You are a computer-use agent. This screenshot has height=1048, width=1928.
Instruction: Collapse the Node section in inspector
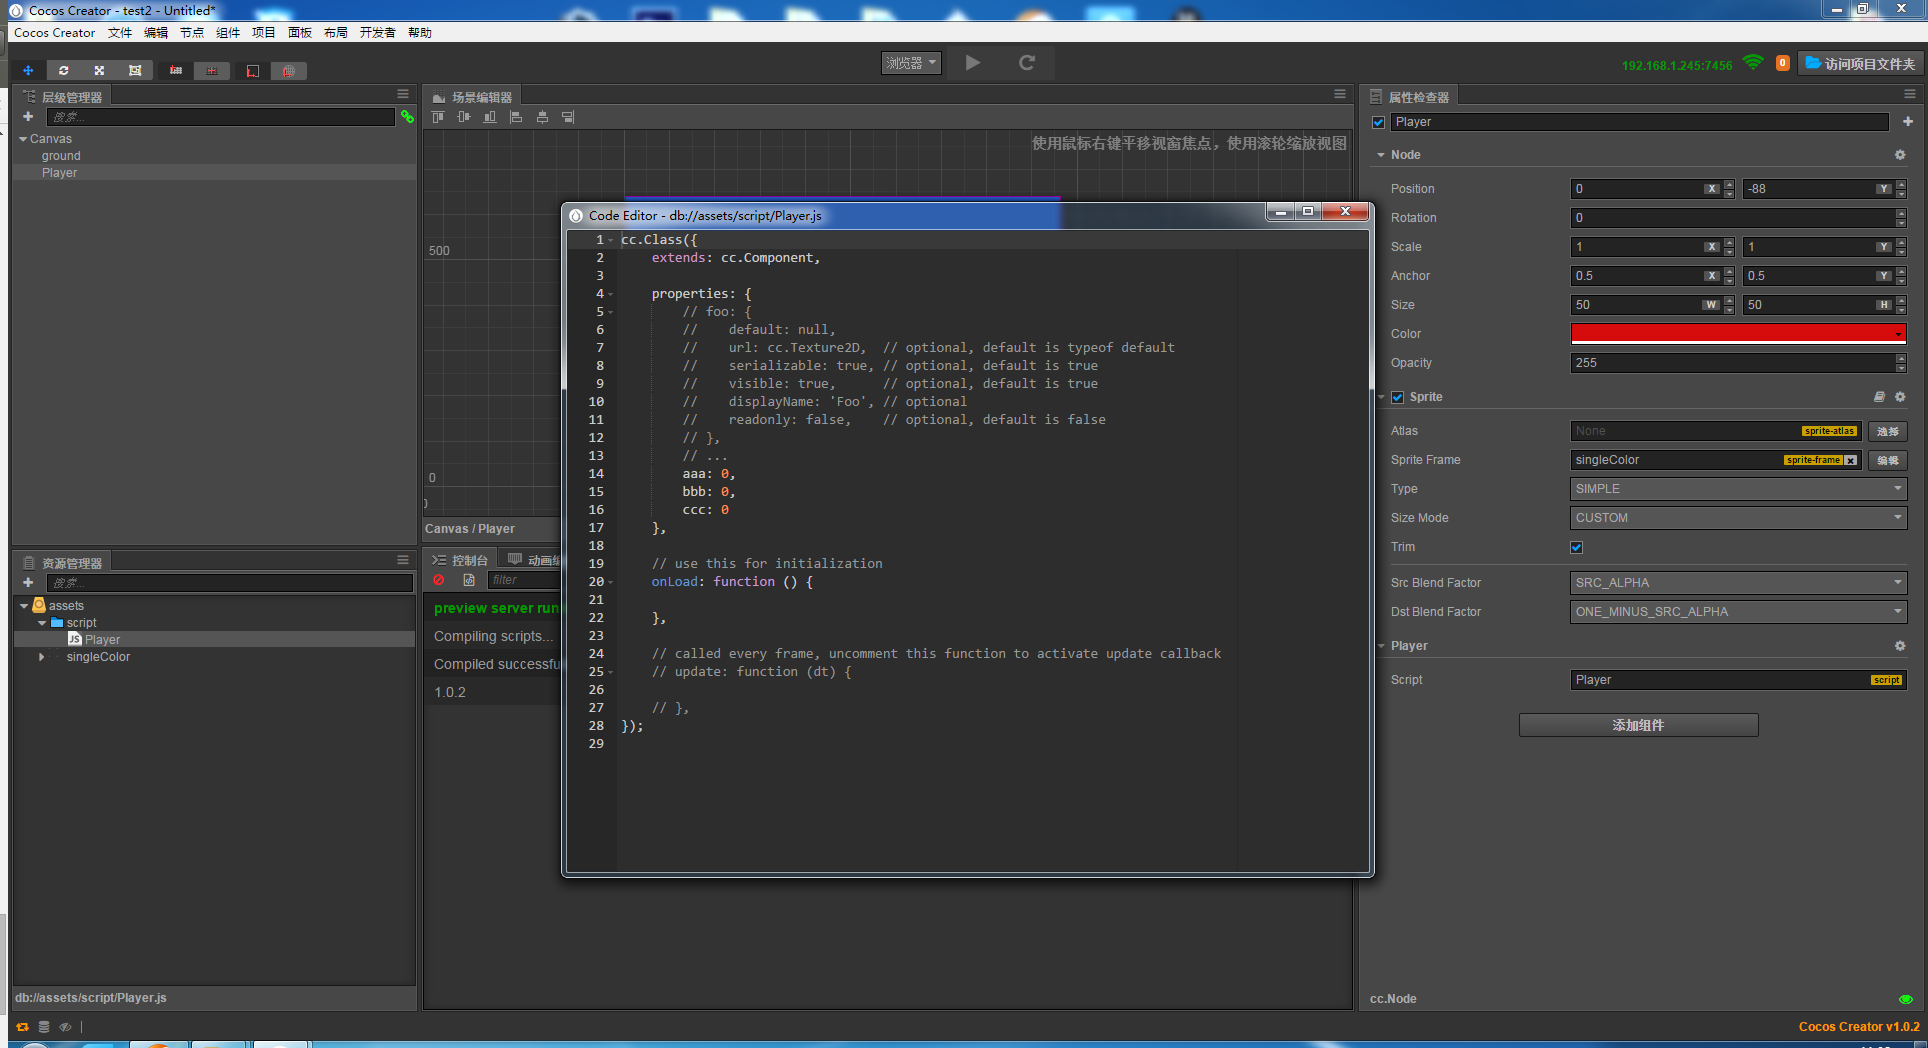click(x=1381, y=155)
